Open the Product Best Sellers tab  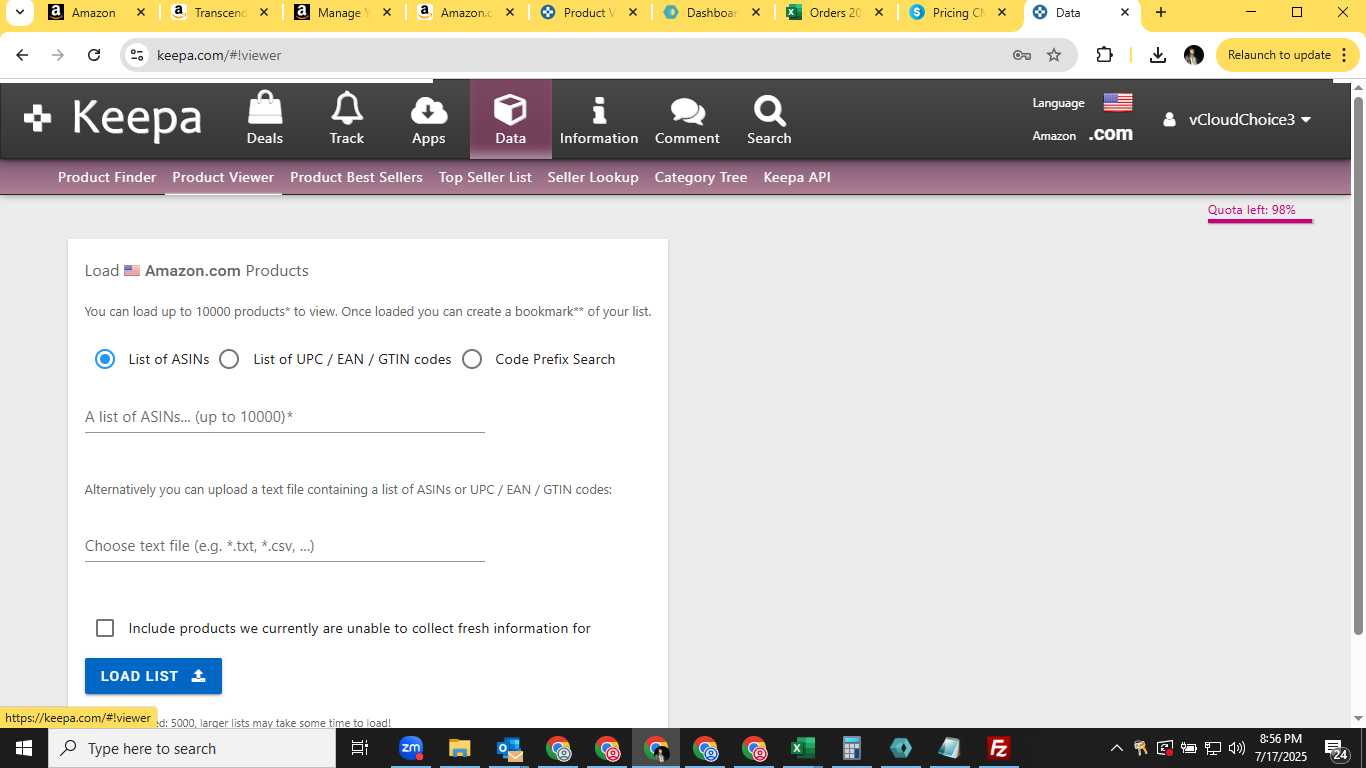(356, 177)
